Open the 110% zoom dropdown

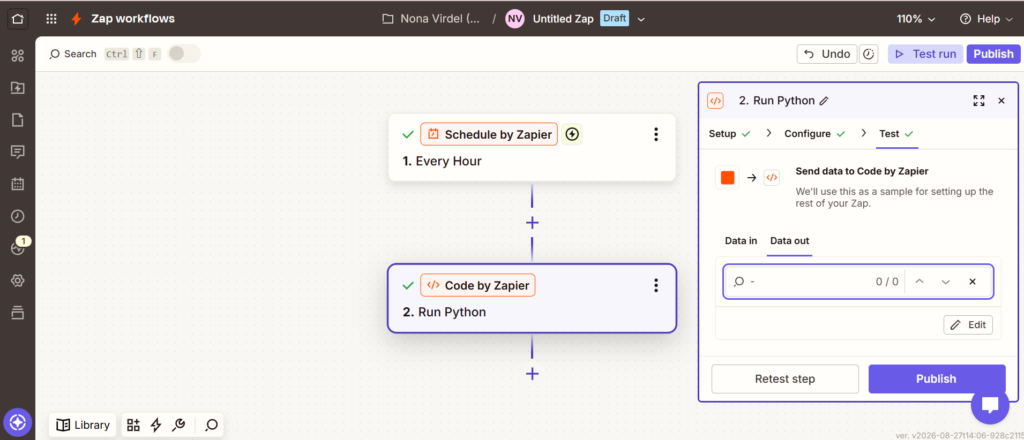point(916,19)
